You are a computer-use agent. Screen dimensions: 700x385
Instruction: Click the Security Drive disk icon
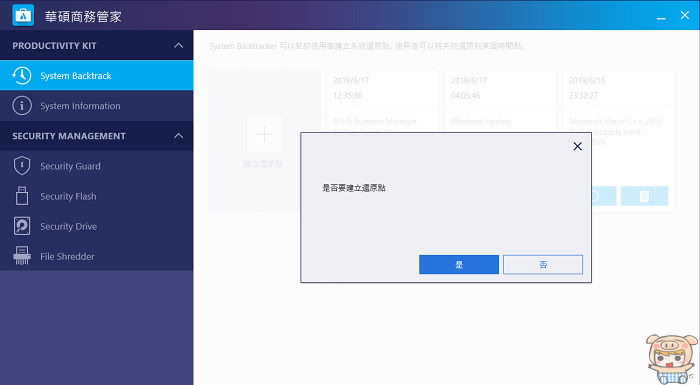pyautogui.click(x=22, y=226)
